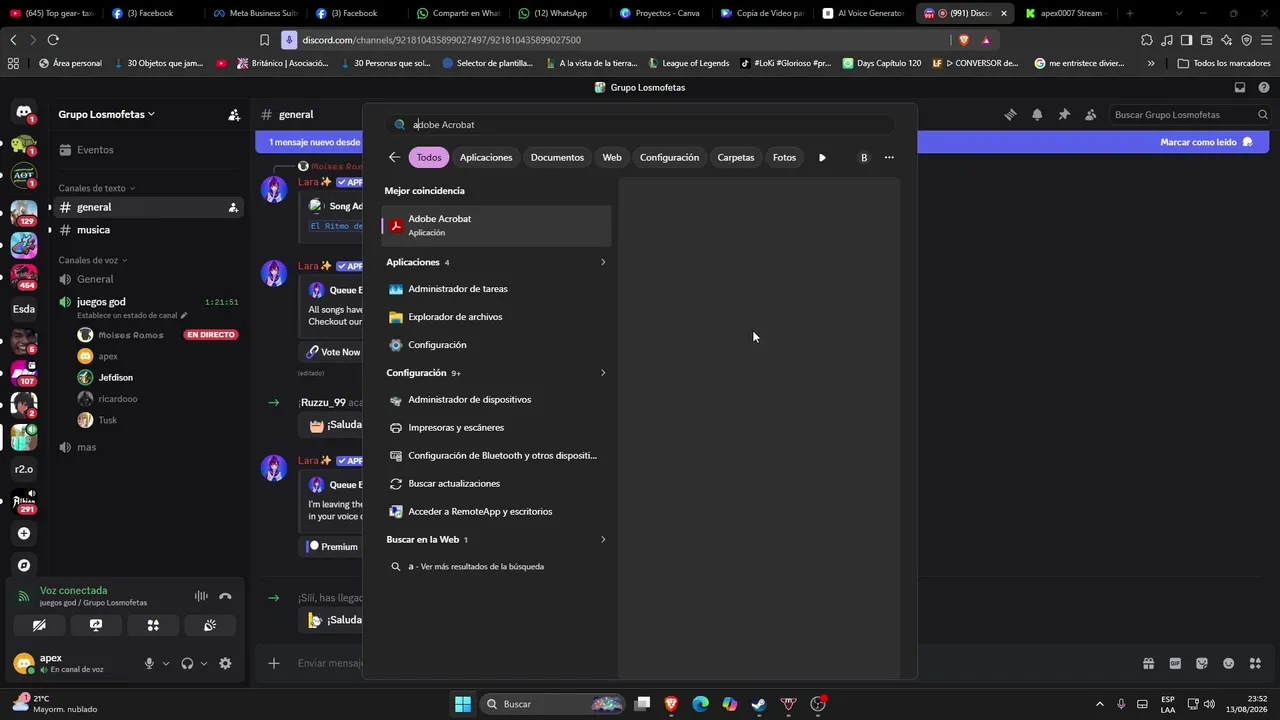Toggle the member list panel
1280x720 pixels.
(1091, 115)
